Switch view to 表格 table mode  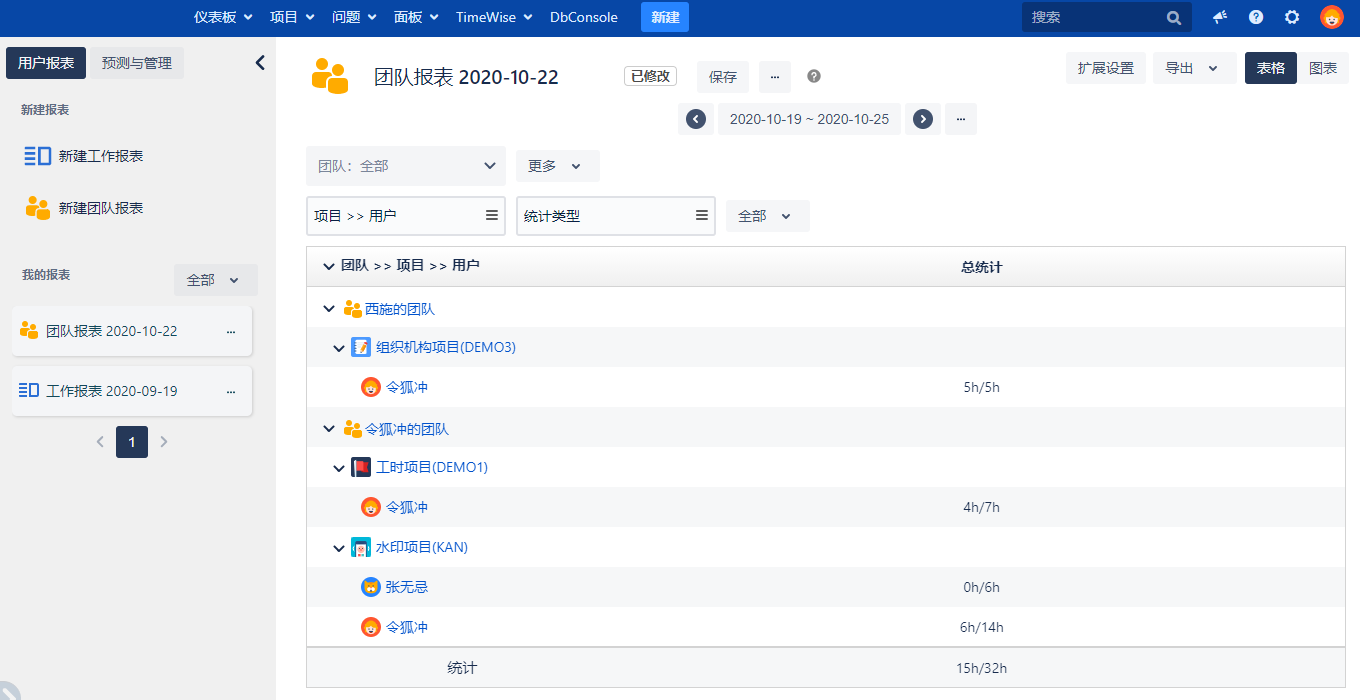[x=1271, y=68]
